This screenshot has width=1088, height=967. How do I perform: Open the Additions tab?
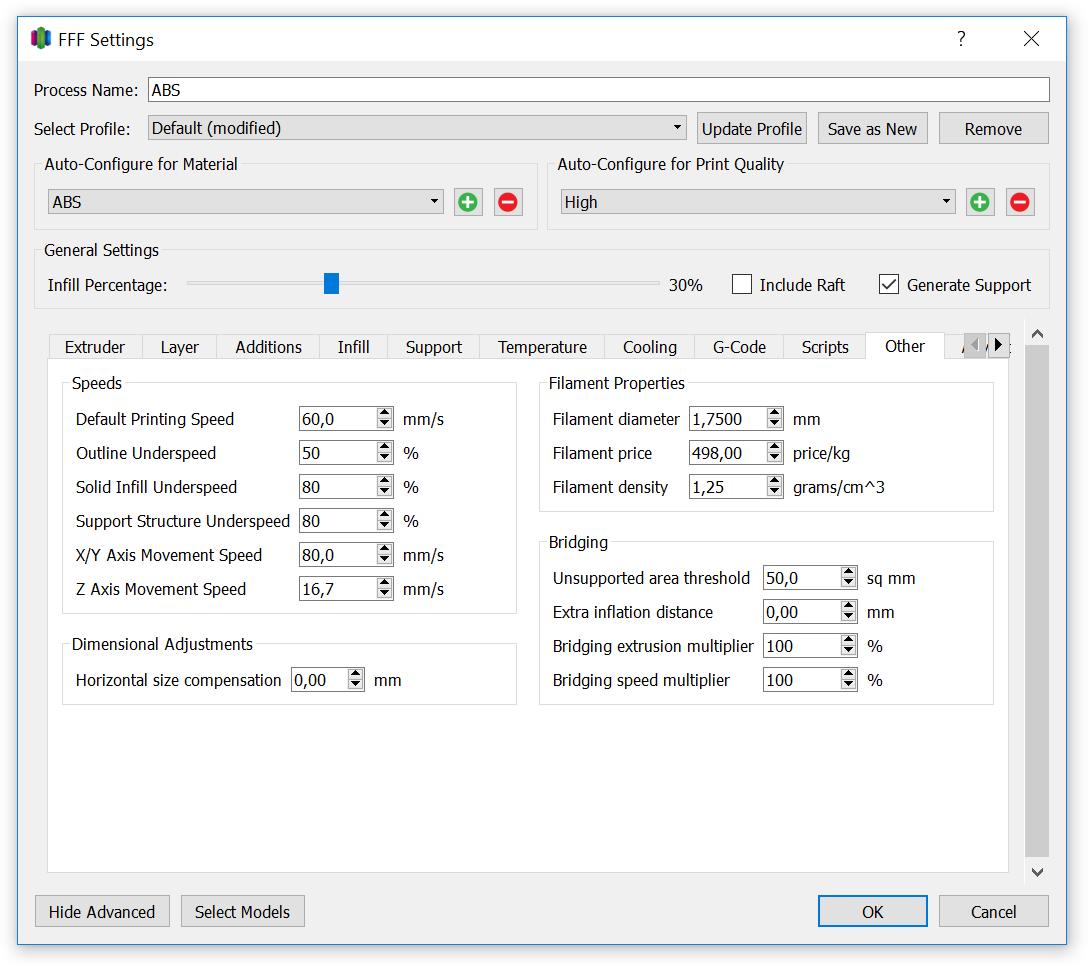269,347
